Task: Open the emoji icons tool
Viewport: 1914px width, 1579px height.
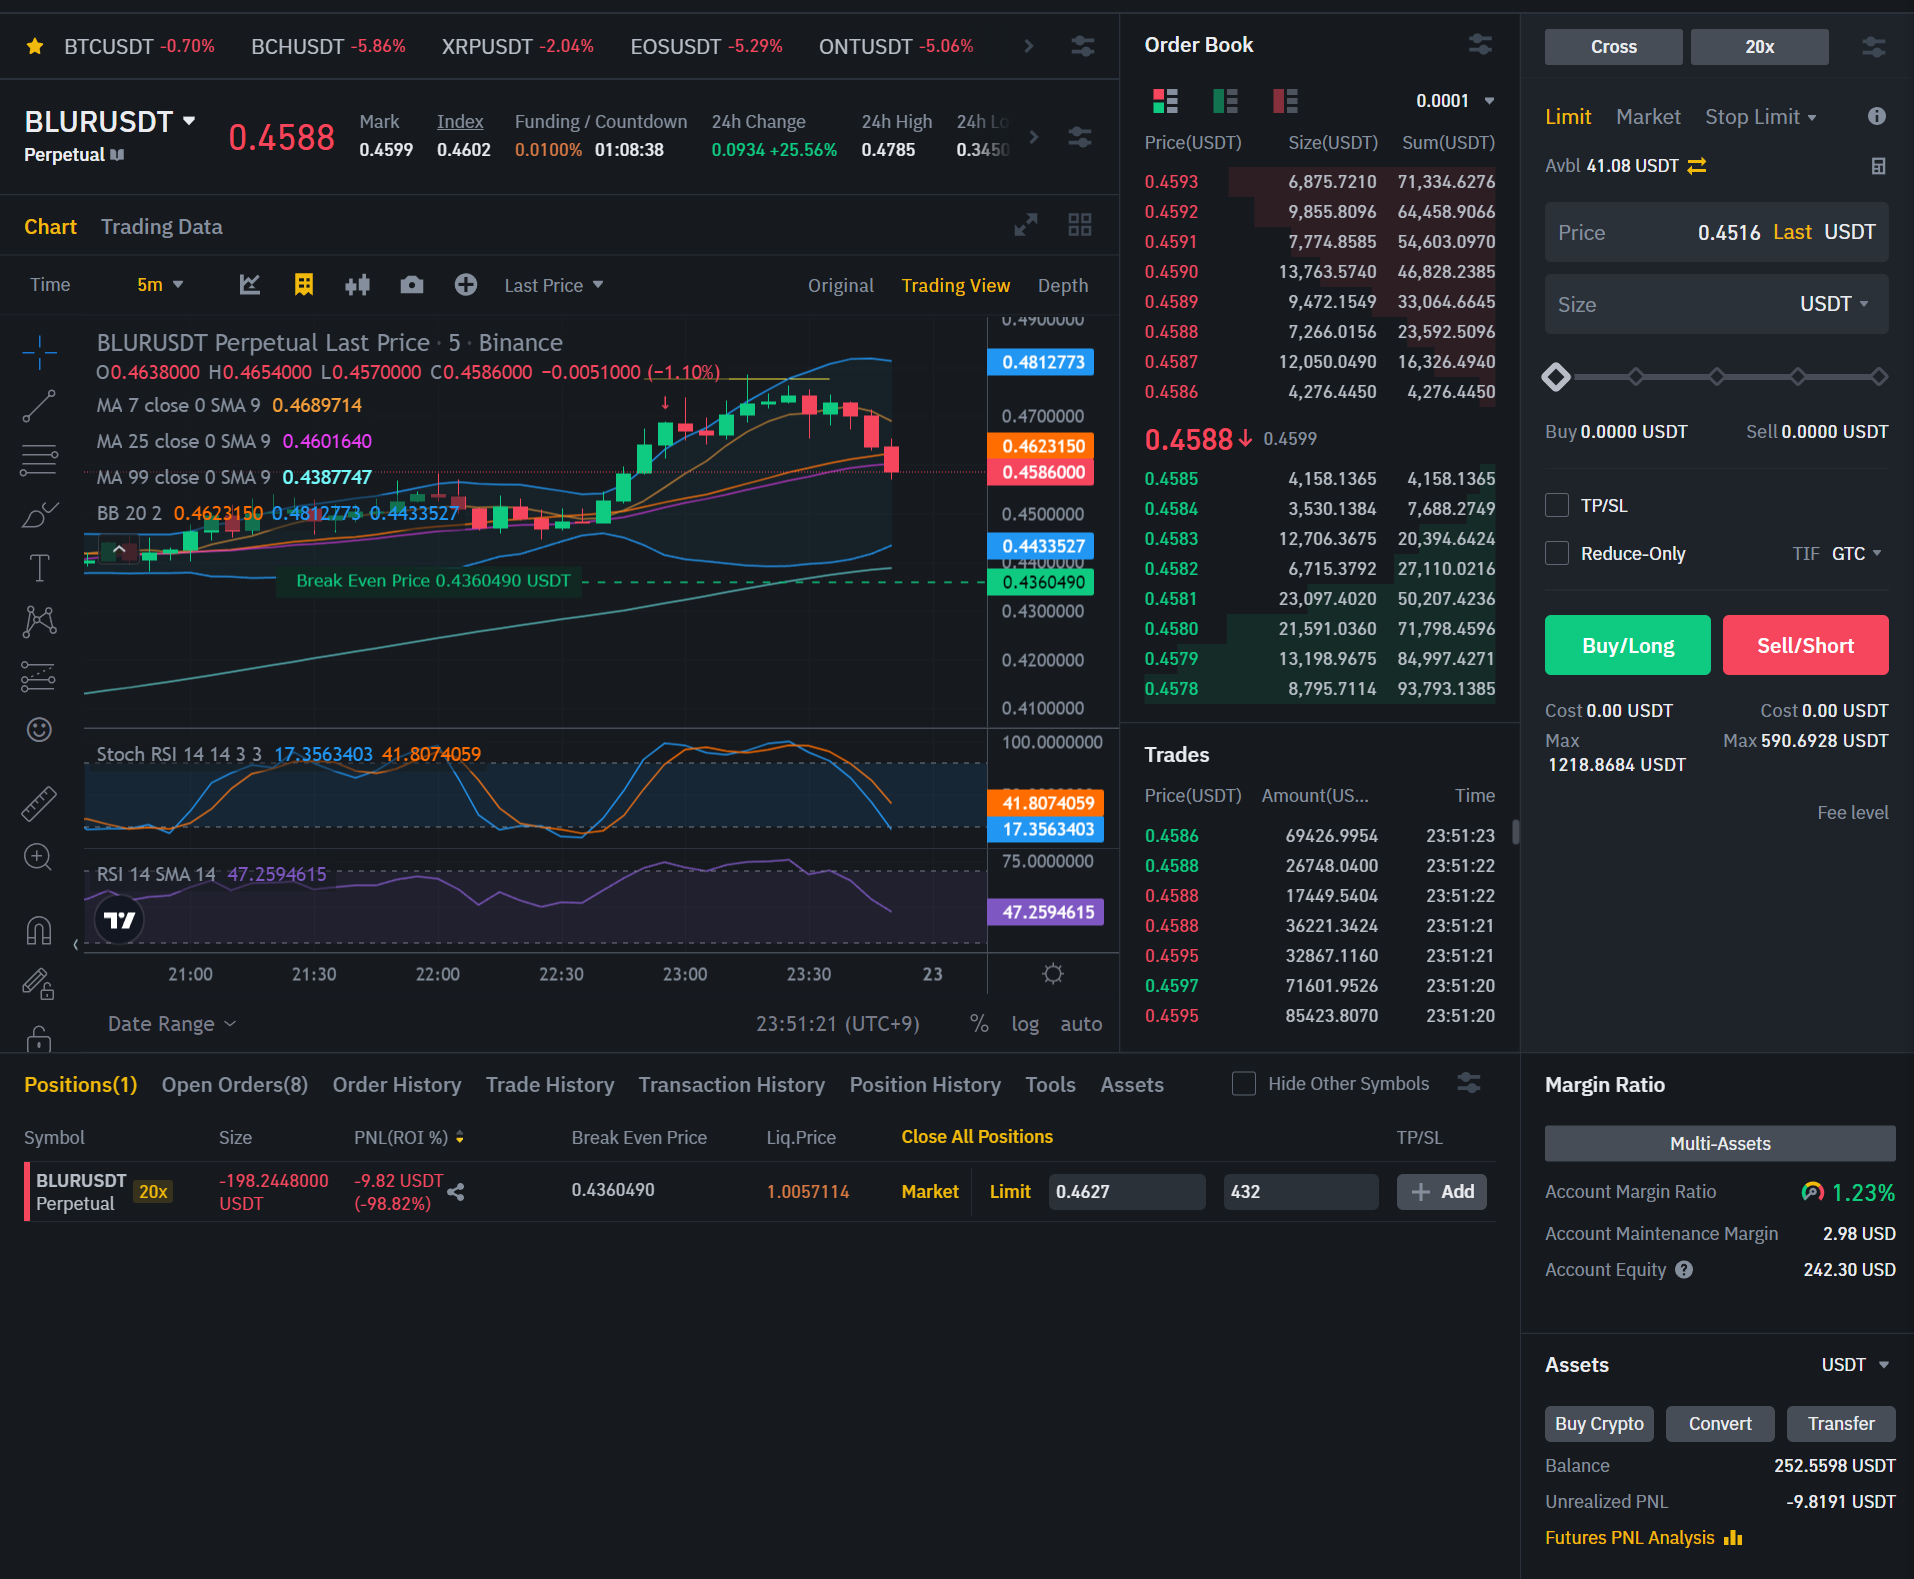Action: click(39, 730)
